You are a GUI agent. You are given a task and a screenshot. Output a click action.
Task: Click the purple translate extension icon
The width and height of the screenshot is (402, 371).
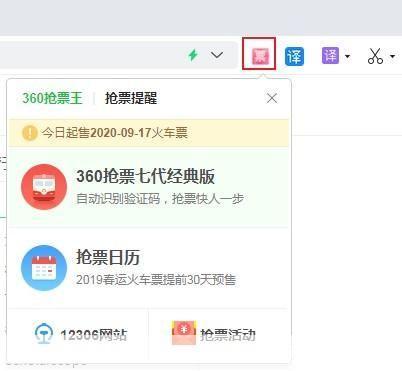[330, 55]
